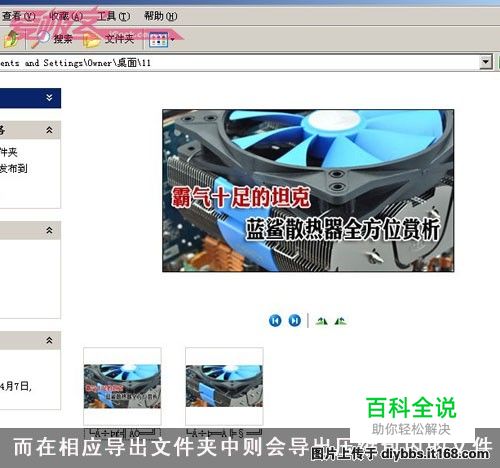This screenshot has width=500, height=468.
Task: Collapse the third sidebar panel
Action: pos(49,230)
